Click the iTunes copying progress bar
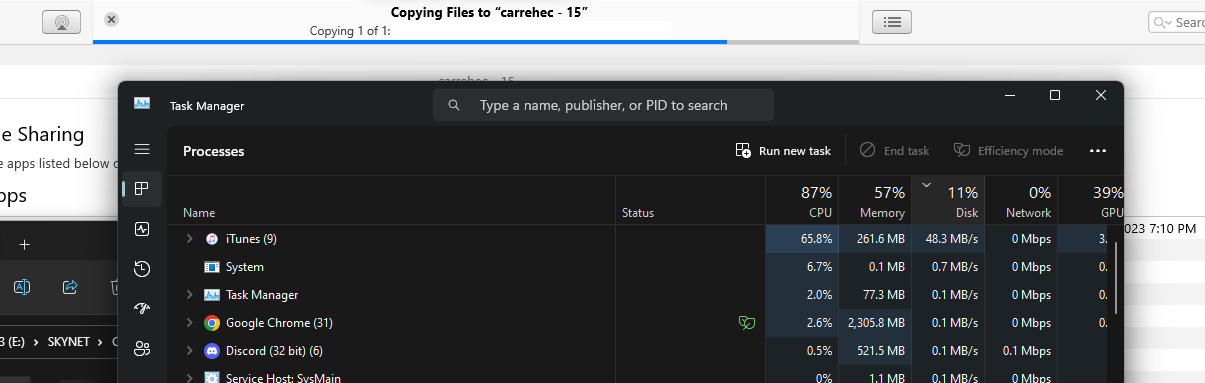 (476, 42)
